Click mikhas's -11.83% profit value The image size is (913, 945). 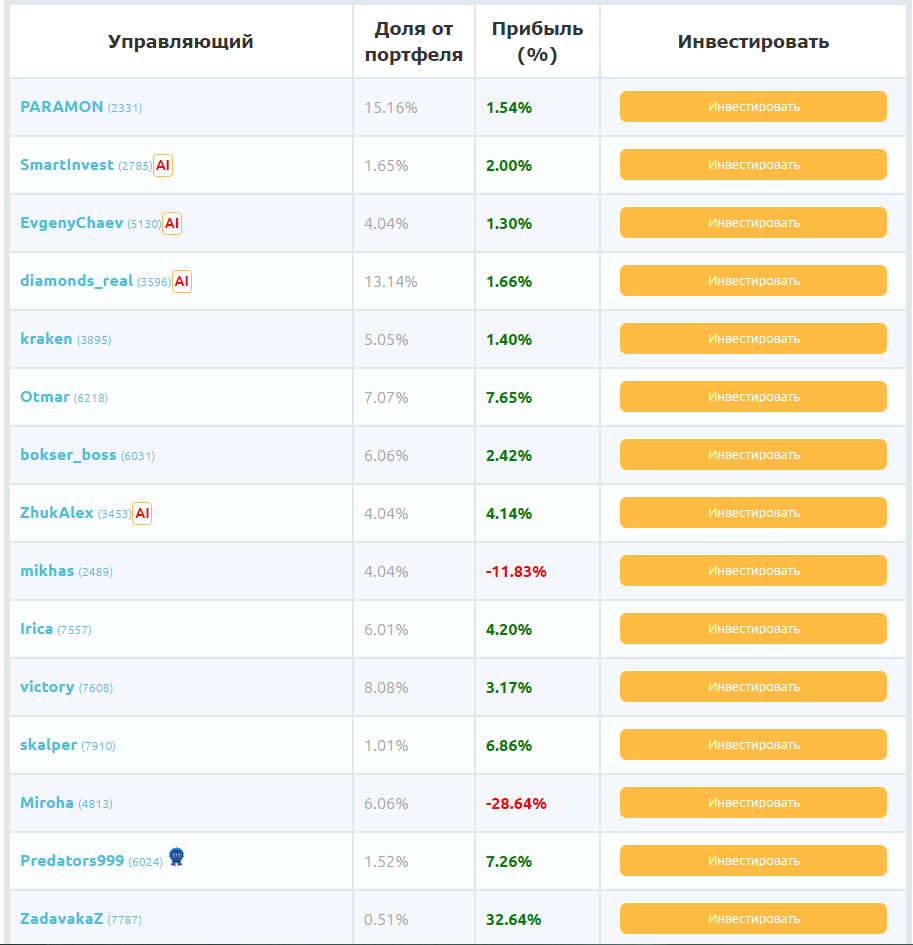(x=516, y=571)
